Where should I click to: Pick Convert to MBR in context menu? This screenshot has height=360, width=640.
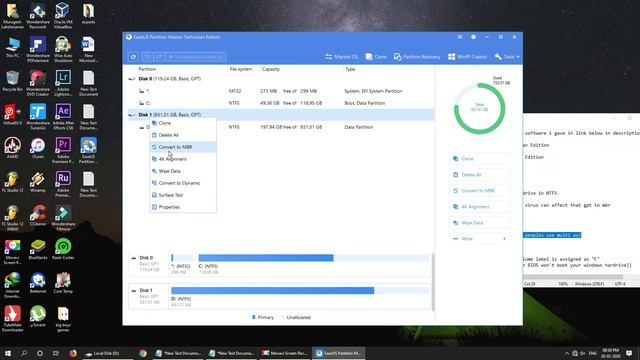(183, 147)
